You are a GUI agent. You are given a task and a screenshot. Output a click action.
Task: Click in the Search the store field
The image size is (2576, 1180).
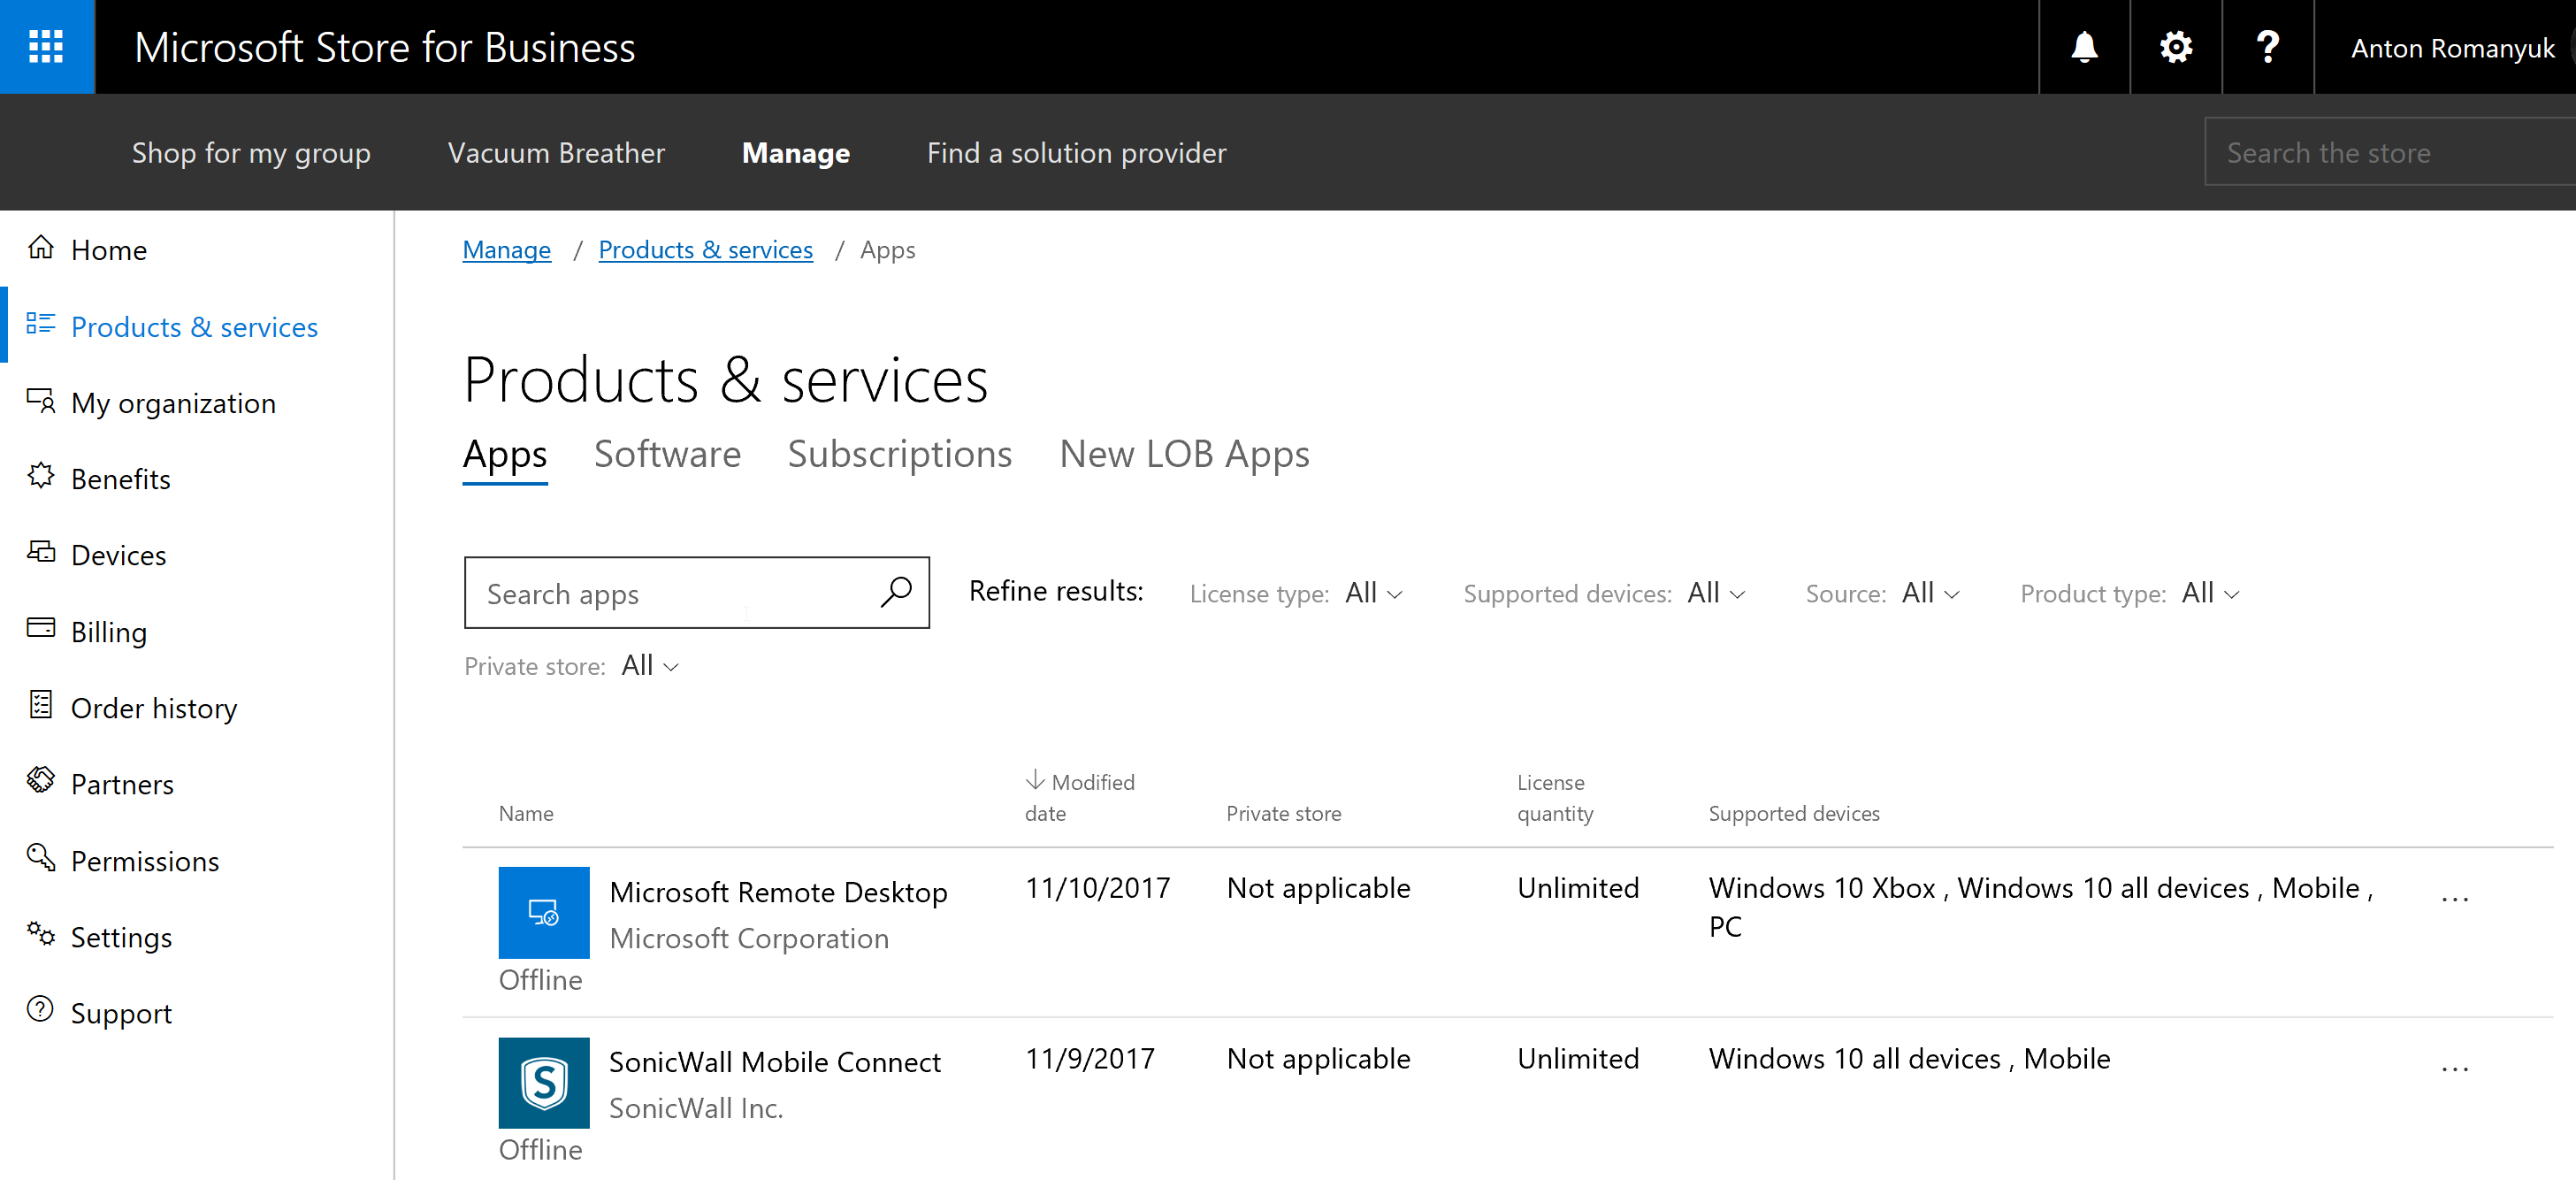(2390, 152)
